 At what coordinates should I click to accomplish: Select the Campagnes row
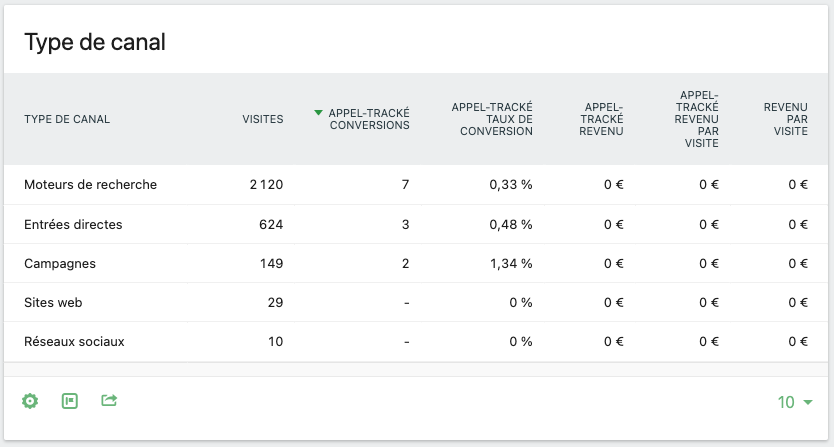click(416, 263)
